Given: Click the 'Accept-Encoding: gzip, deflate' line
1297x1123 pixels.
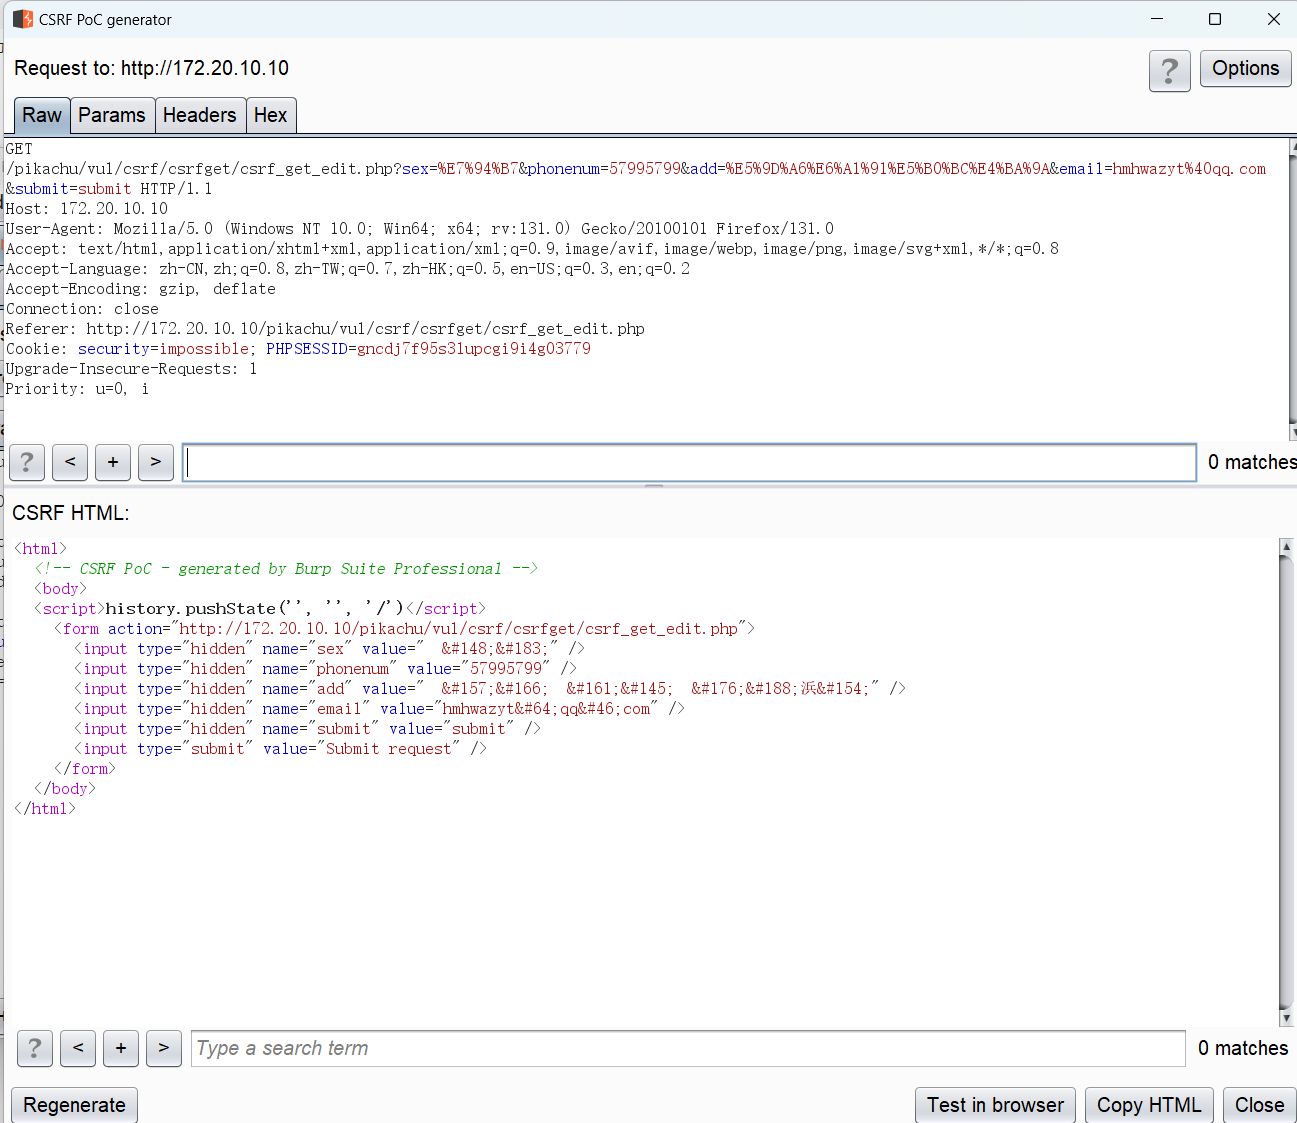Looking at the screenshot, I should tap(140, 289).
